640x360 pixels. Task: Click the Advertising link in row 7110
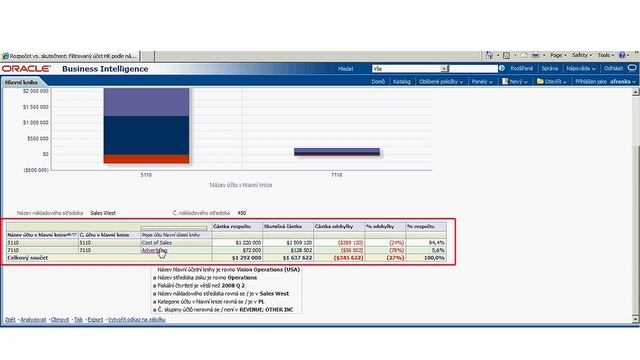pos(154,251)
